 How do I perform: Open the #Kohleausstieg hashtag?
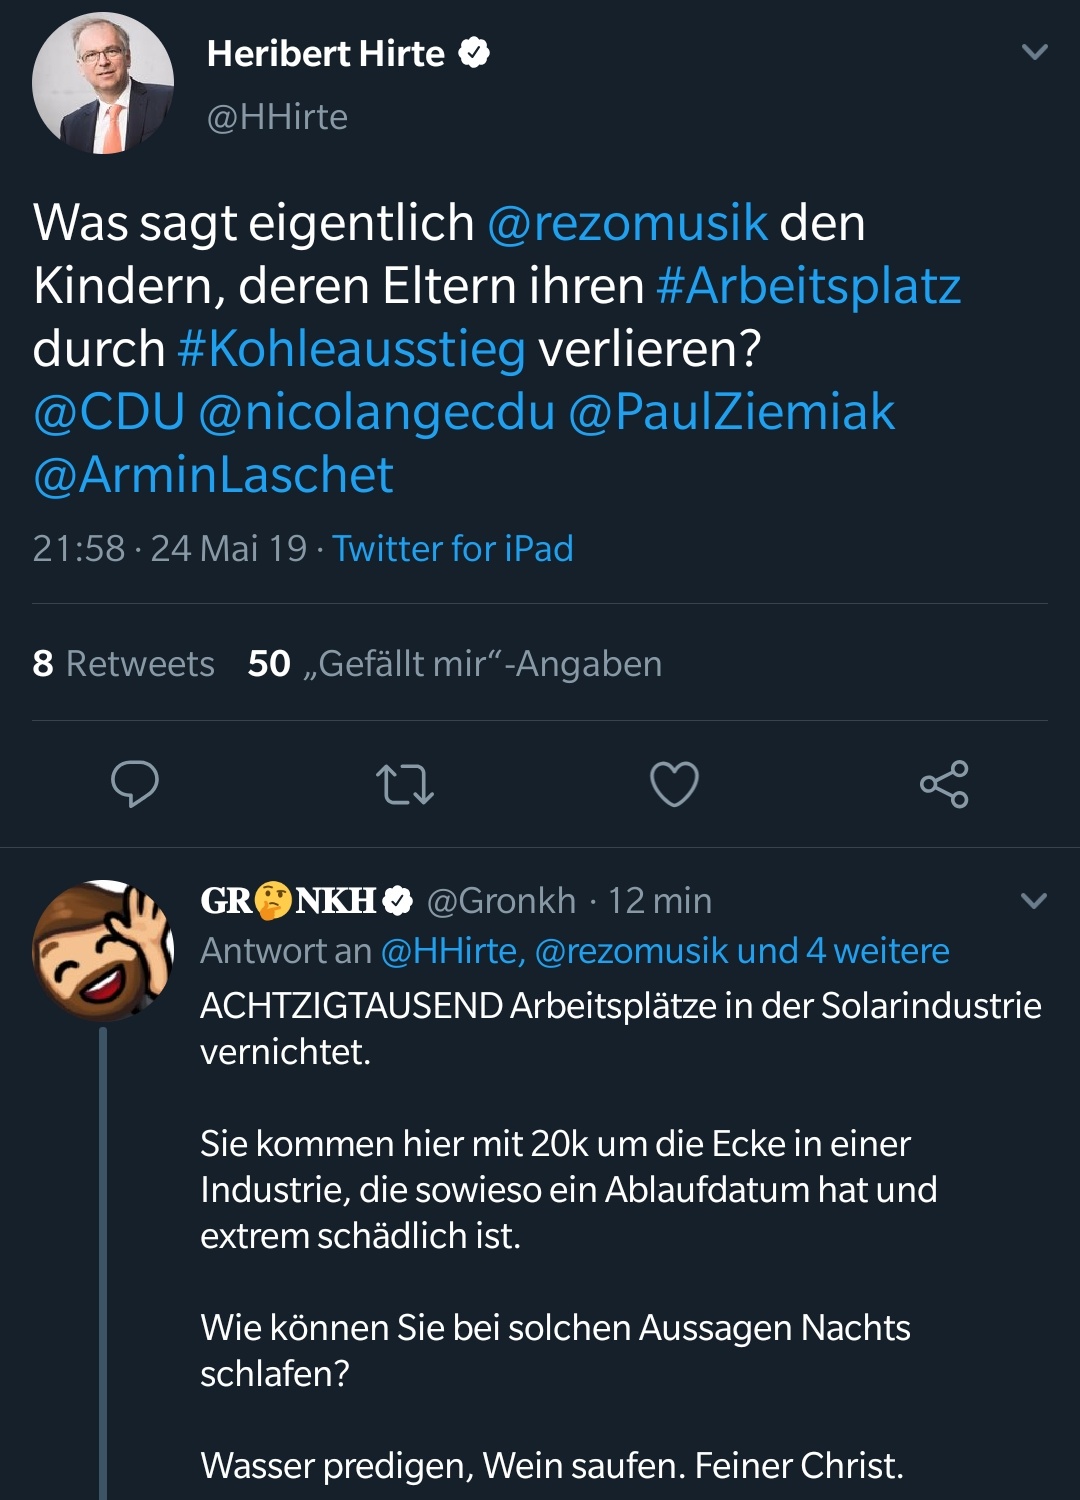(351, 349)
